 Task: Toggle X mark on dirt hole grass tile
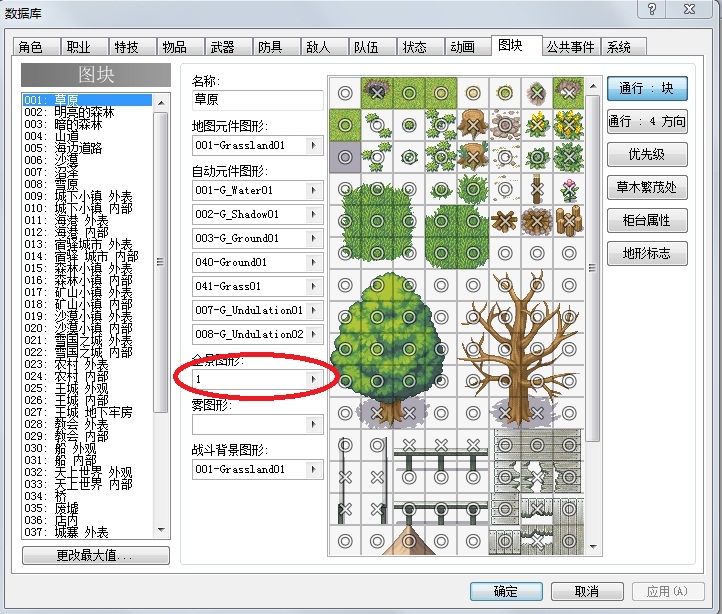click(x=377, y=93)
